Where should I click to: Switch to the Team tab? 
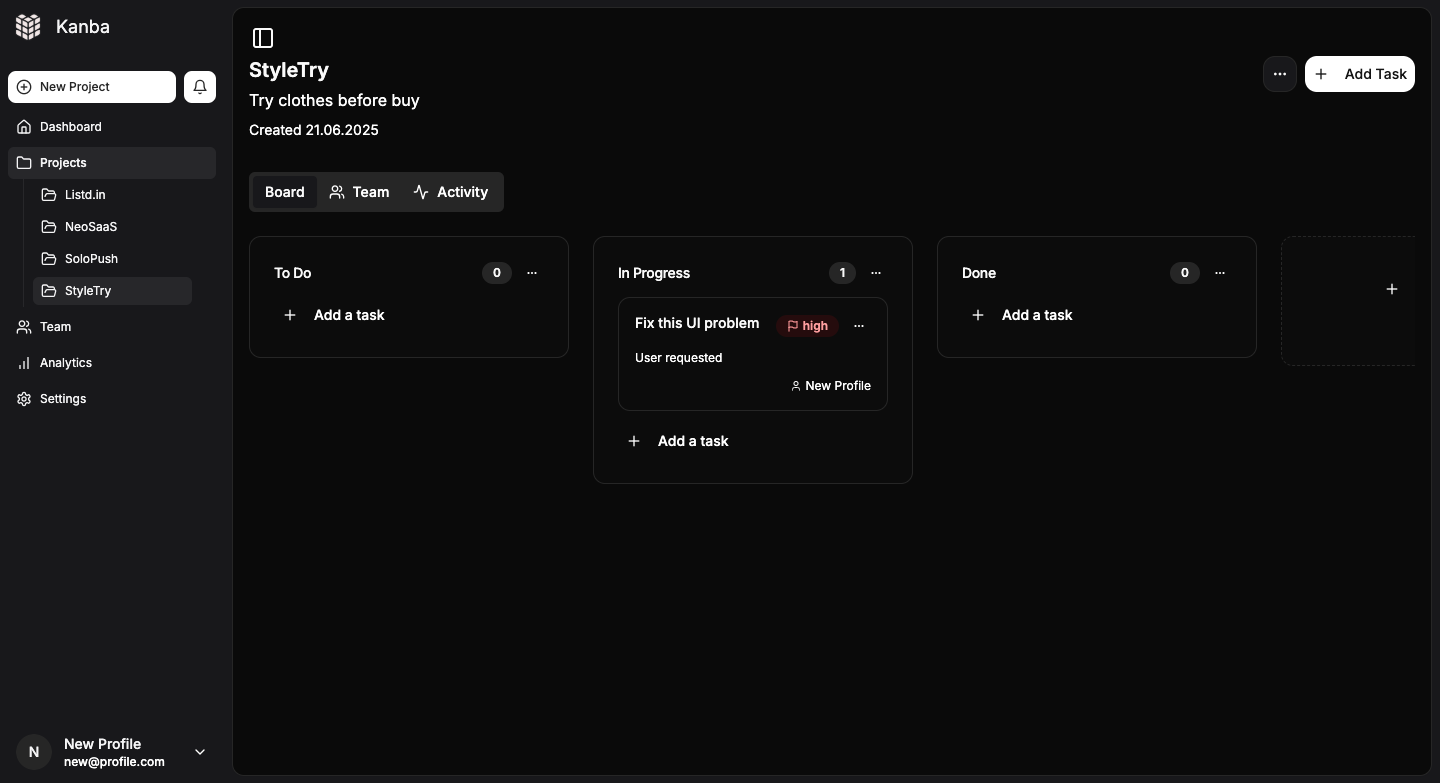(359, 192)
